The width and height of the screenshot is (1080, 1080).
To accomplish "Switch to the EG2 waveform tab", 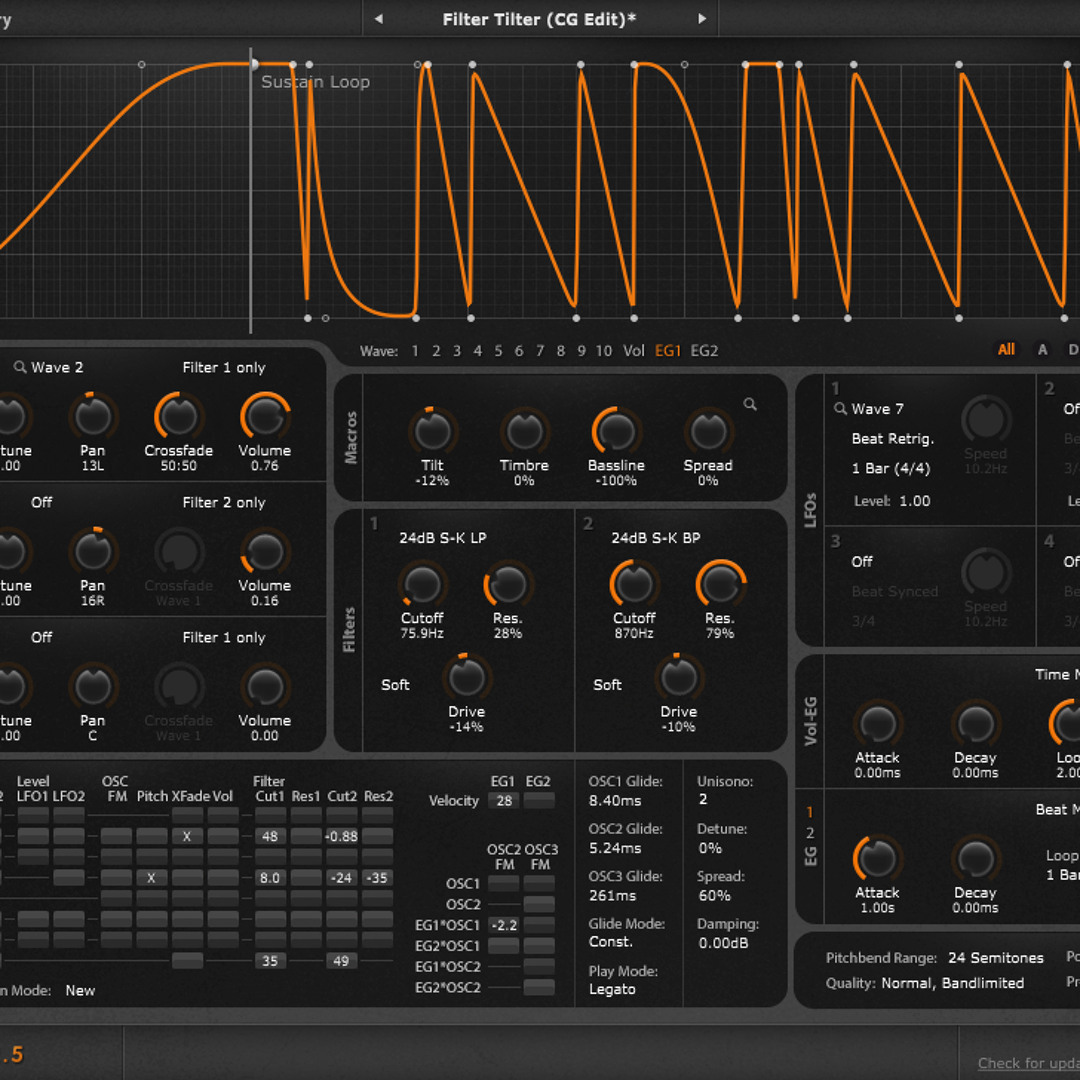I will 704,351.
